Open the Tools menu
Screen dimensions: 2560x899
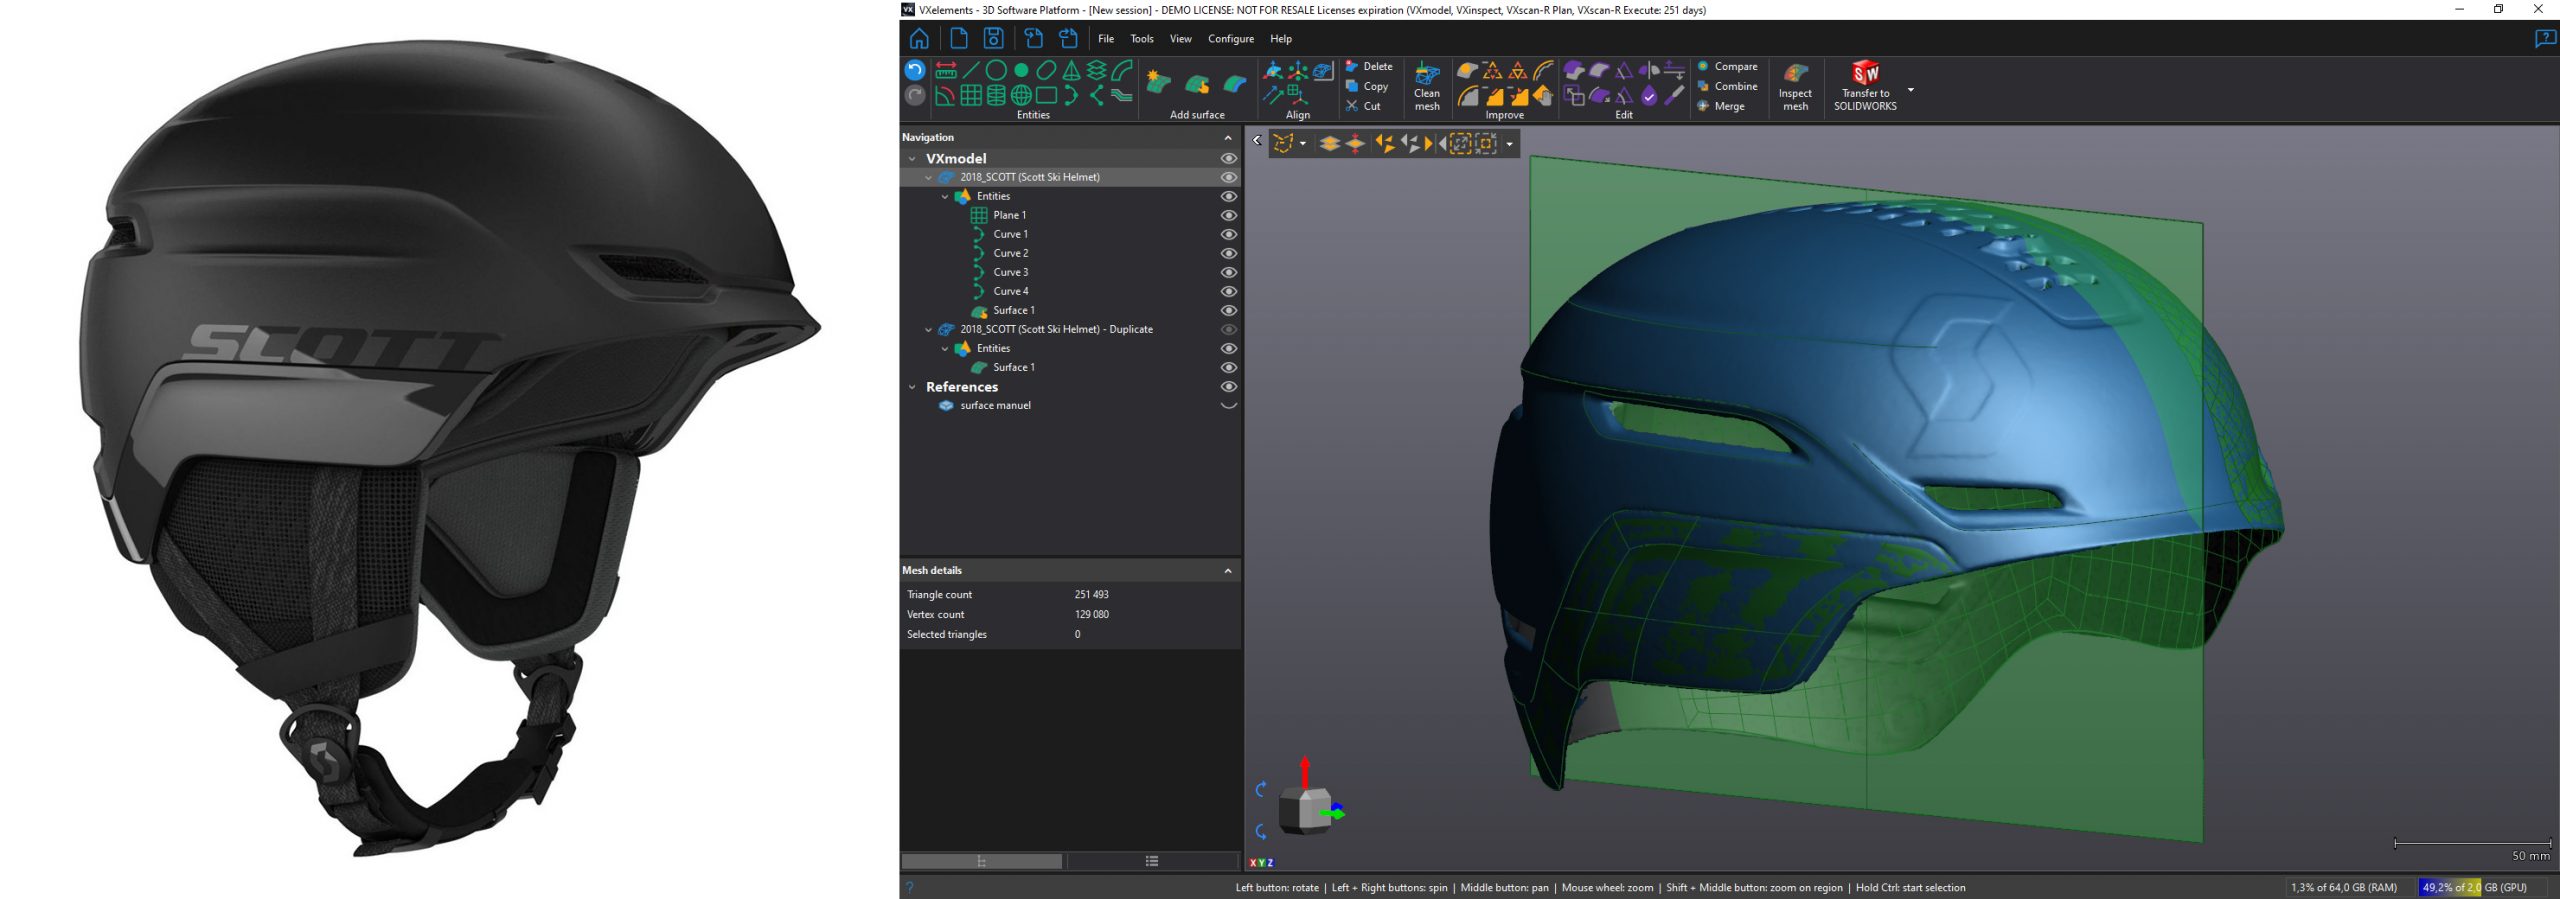point(1141,39)
